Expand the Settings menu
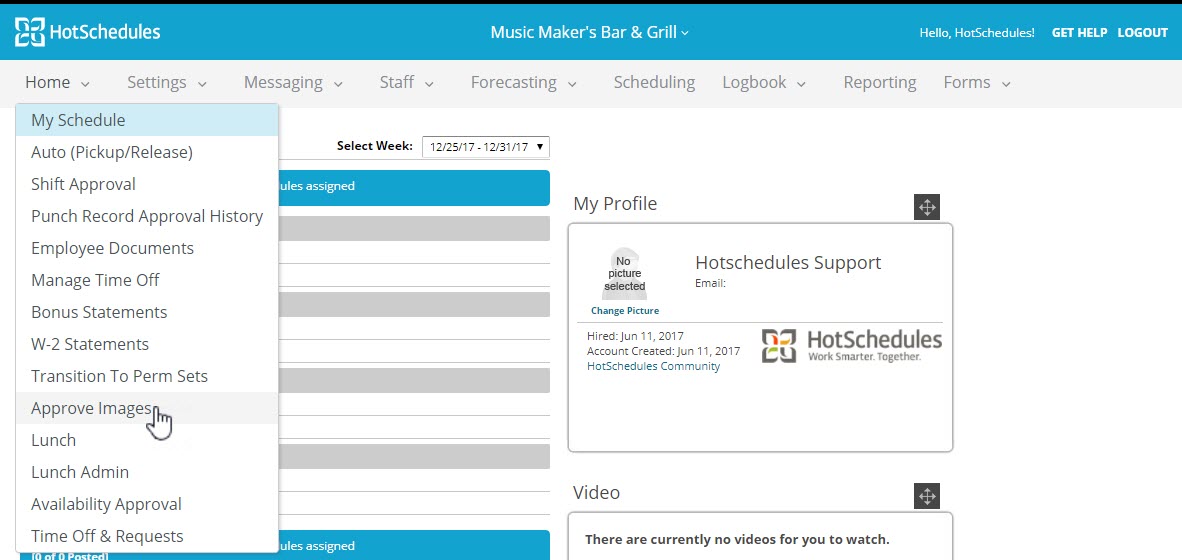The height and width of the screenshot is (560, 1182). [167, 83]
